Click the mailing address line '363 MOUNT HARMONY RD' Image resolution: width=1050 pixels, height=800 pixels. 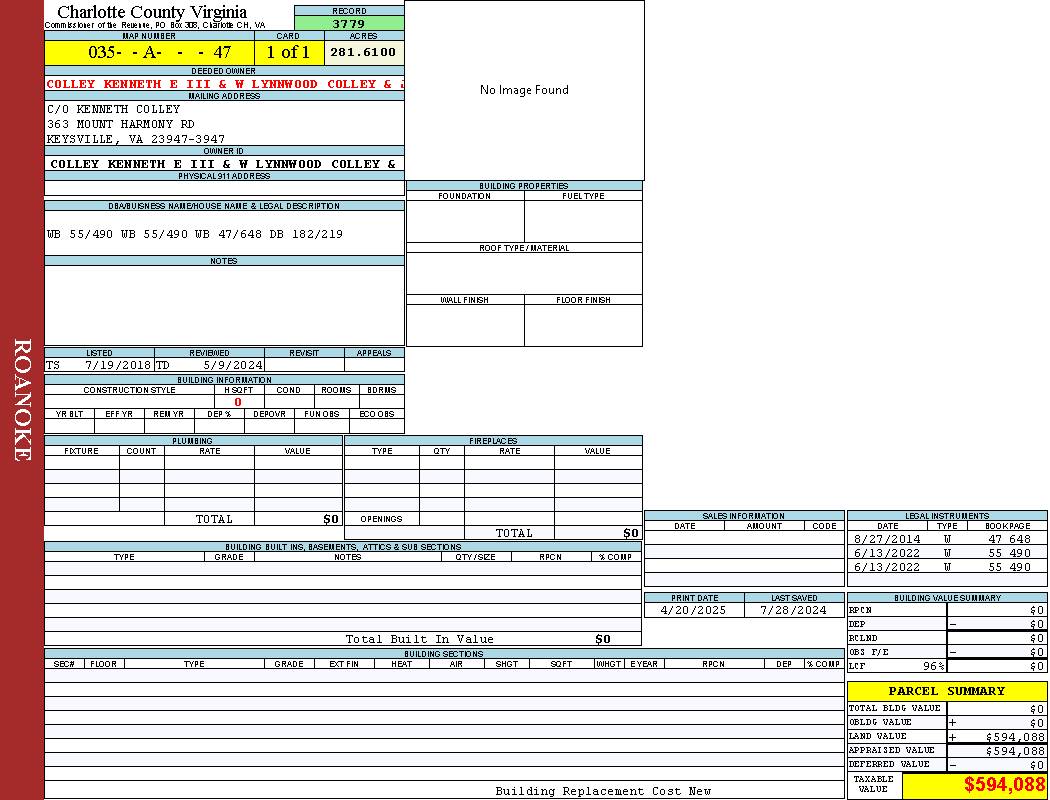pyautogui.click(x=121, y=124)
